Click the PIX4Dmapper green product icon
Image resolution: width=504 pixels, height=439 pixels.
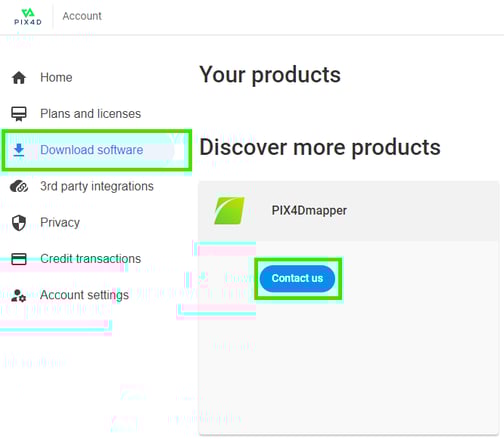(x=229, y=211)
